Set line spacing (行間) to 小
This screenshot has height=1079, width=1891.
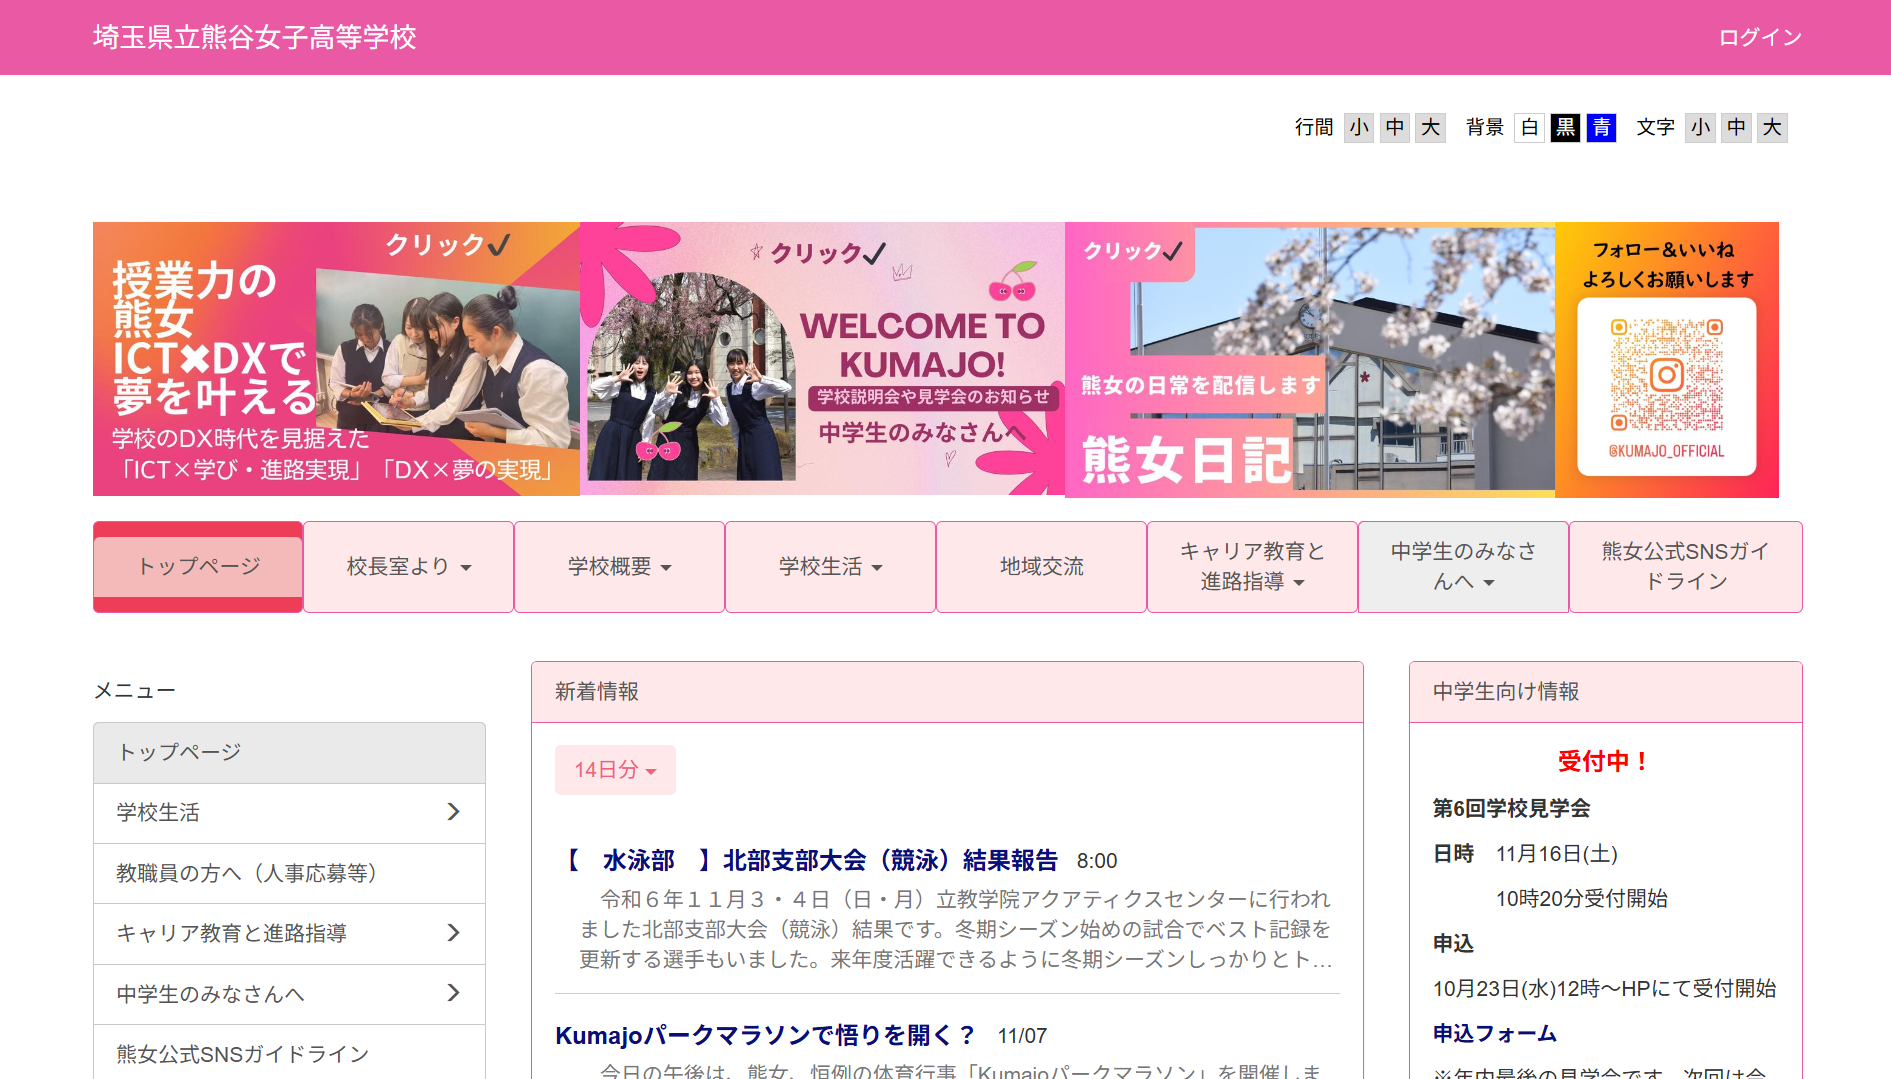1358,127
